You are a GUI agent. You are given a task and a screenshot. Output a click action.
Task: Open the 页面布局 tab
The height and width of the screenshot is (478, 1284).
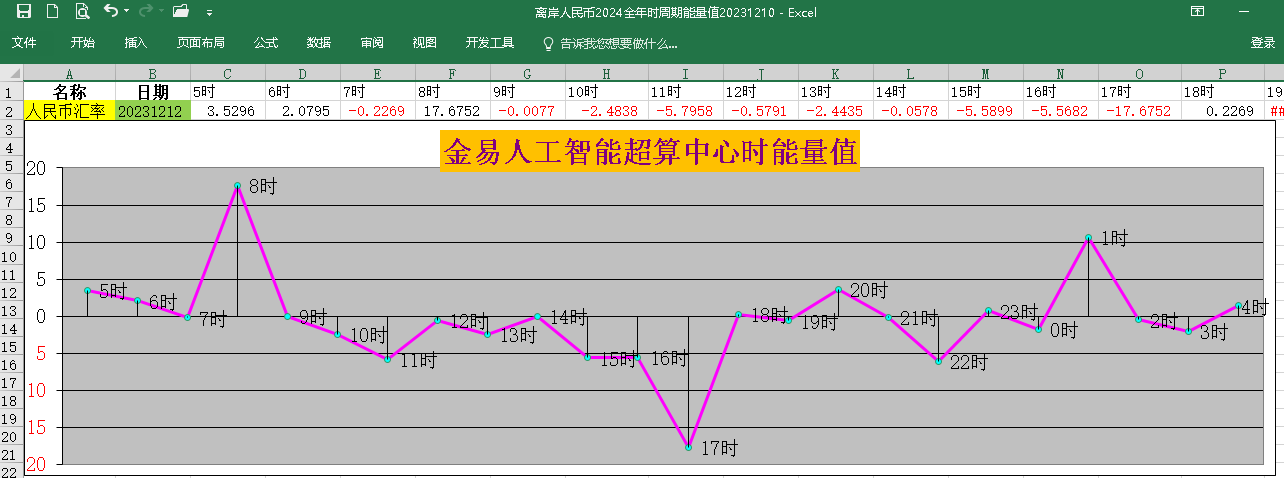[x=201, y=43]
